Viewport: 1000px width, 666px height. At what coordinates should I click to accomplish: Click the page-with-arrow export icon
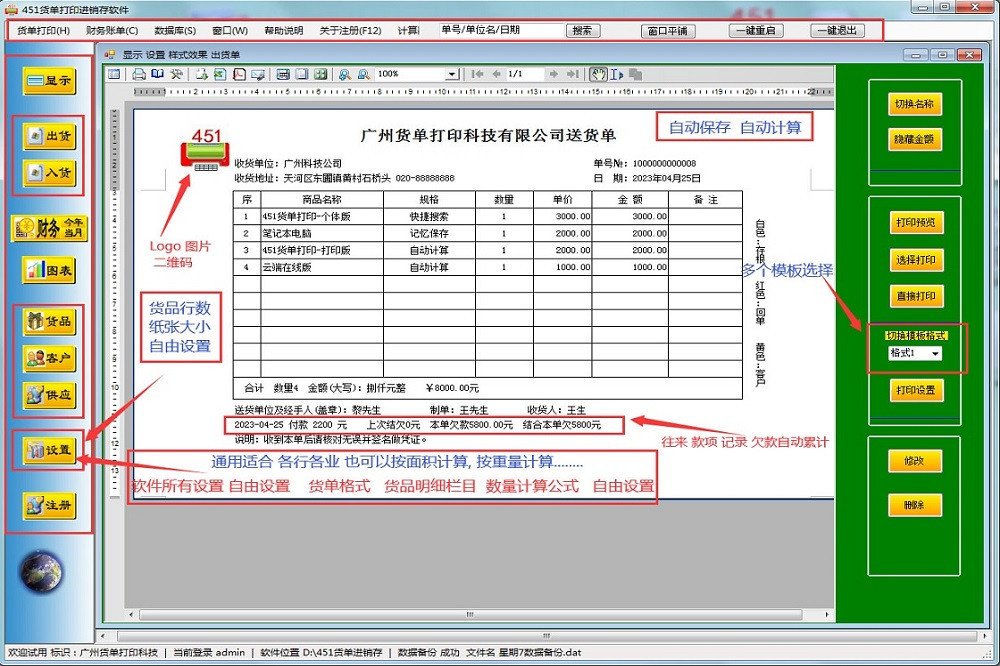click(x=202, y=75)
